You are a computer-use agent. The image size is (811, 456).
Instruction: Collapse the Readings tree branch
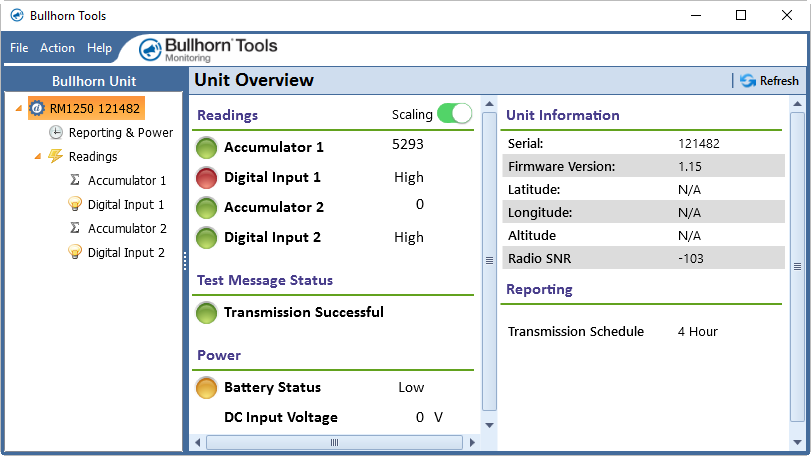tap(37, 157)
